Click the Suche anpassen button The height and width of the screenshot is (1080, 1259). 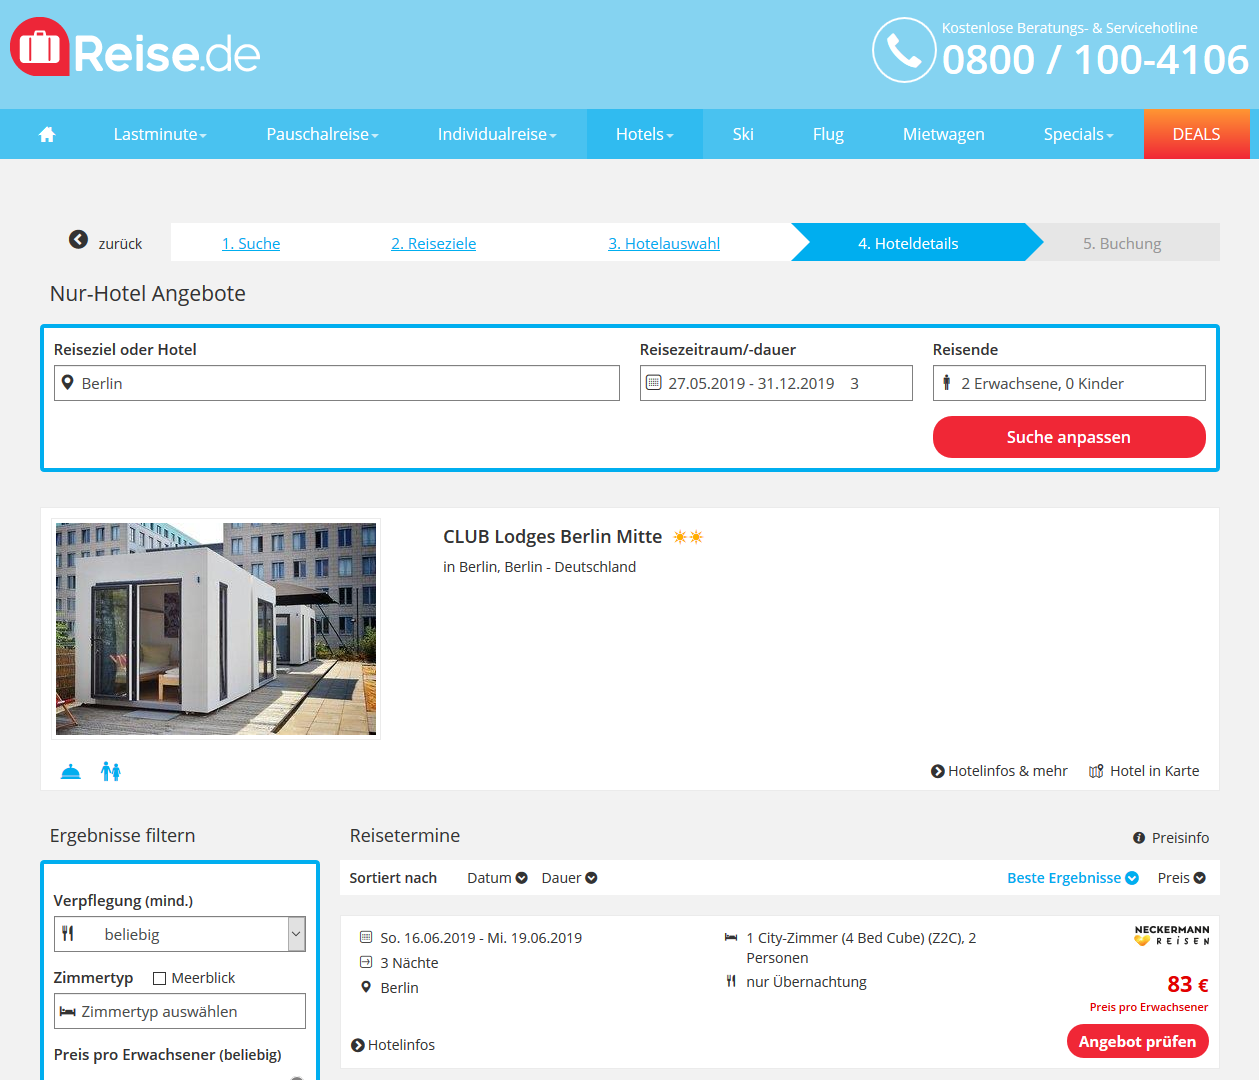pyautogui.click(x=1069, y=437)
